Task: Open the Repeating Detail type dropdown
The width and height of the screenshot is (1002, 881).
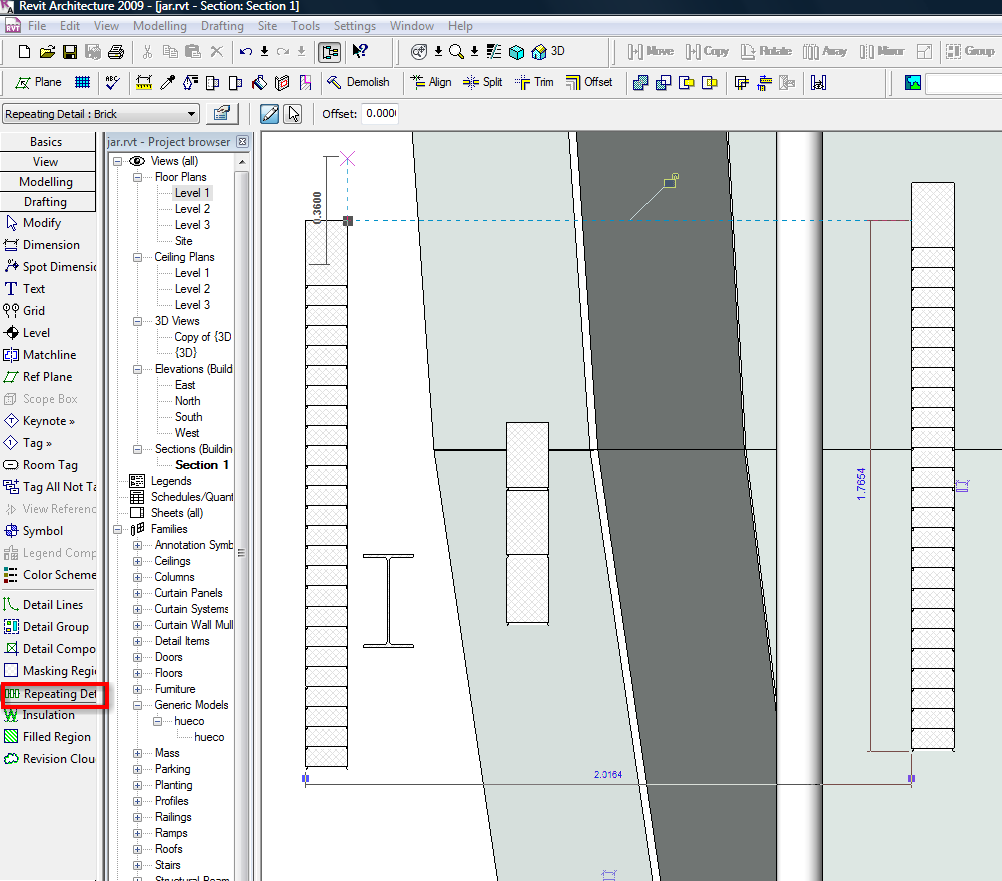Action: (192, 114)
